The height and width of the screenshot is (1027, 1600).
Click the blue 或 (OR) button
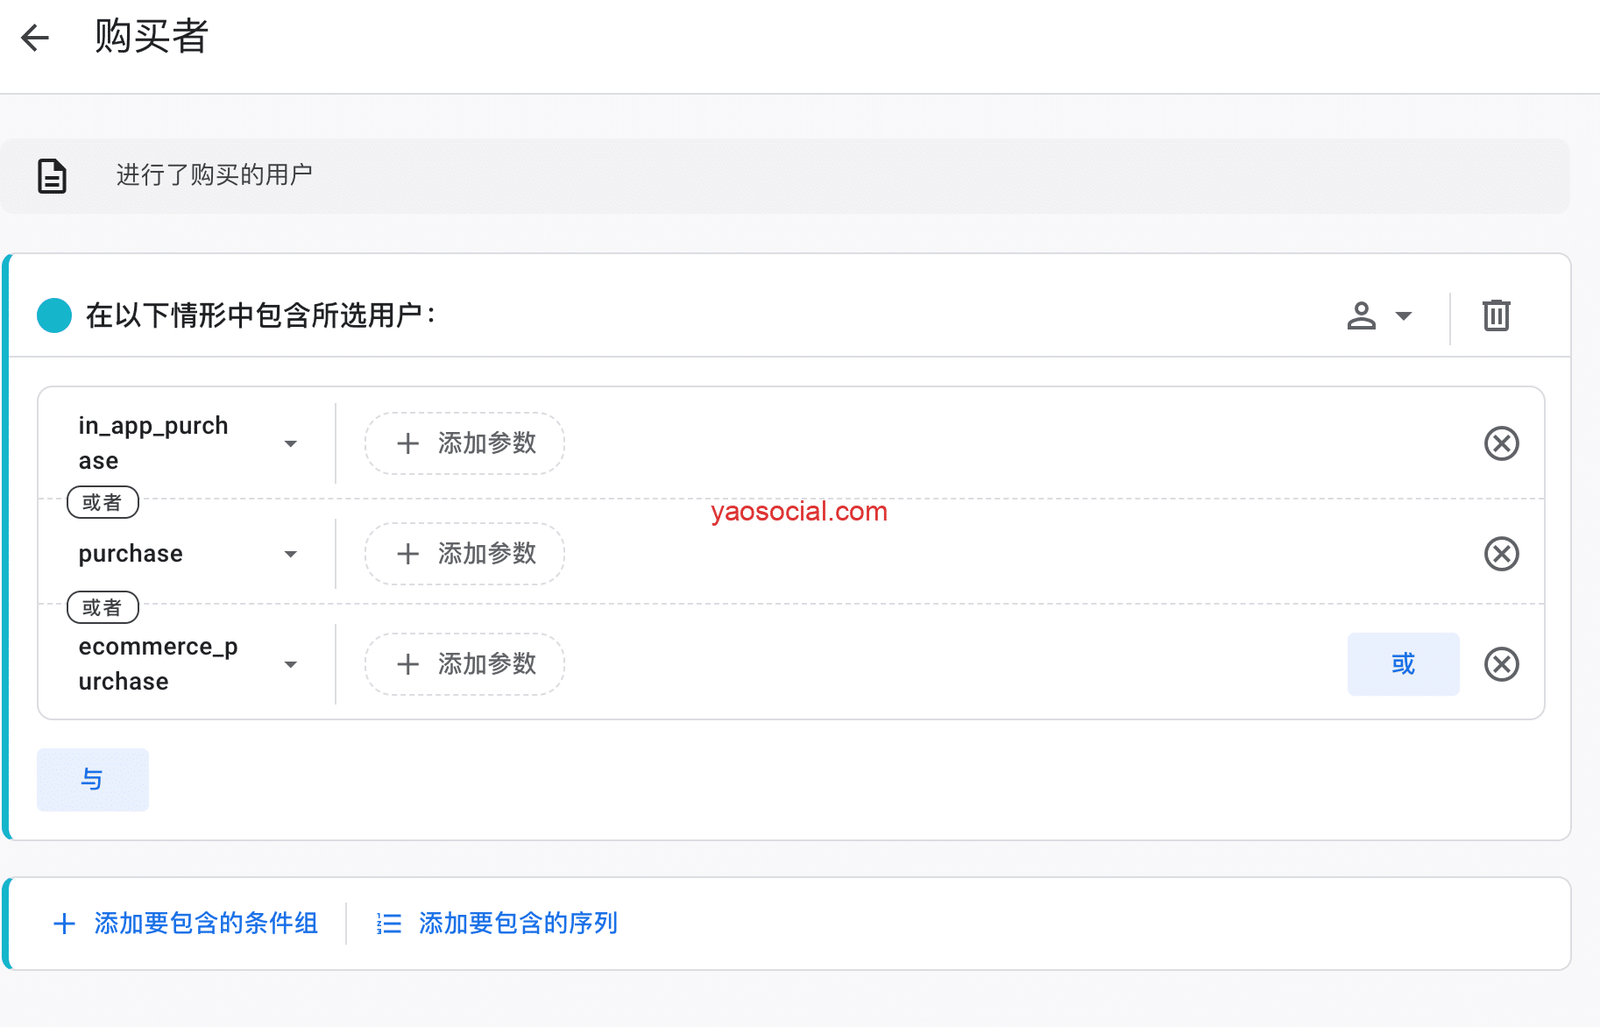[1402, 664]
